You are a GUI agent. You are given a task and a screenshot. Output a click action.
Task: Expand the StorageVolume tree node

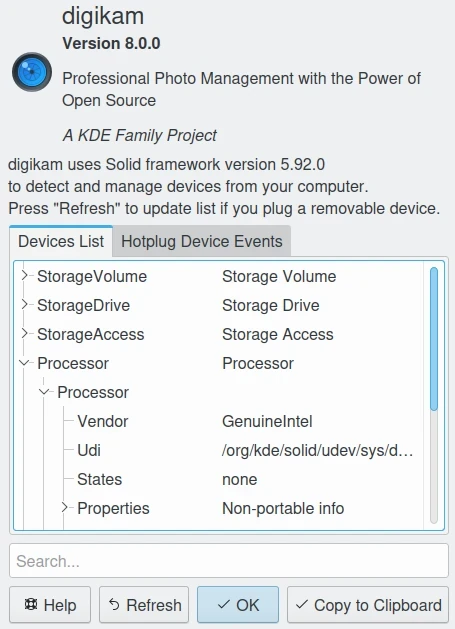pos(25,276)
